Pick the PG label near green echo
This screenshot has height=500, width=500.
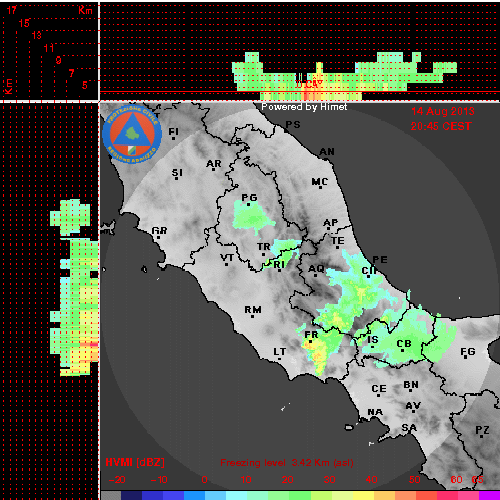[249, 198]
